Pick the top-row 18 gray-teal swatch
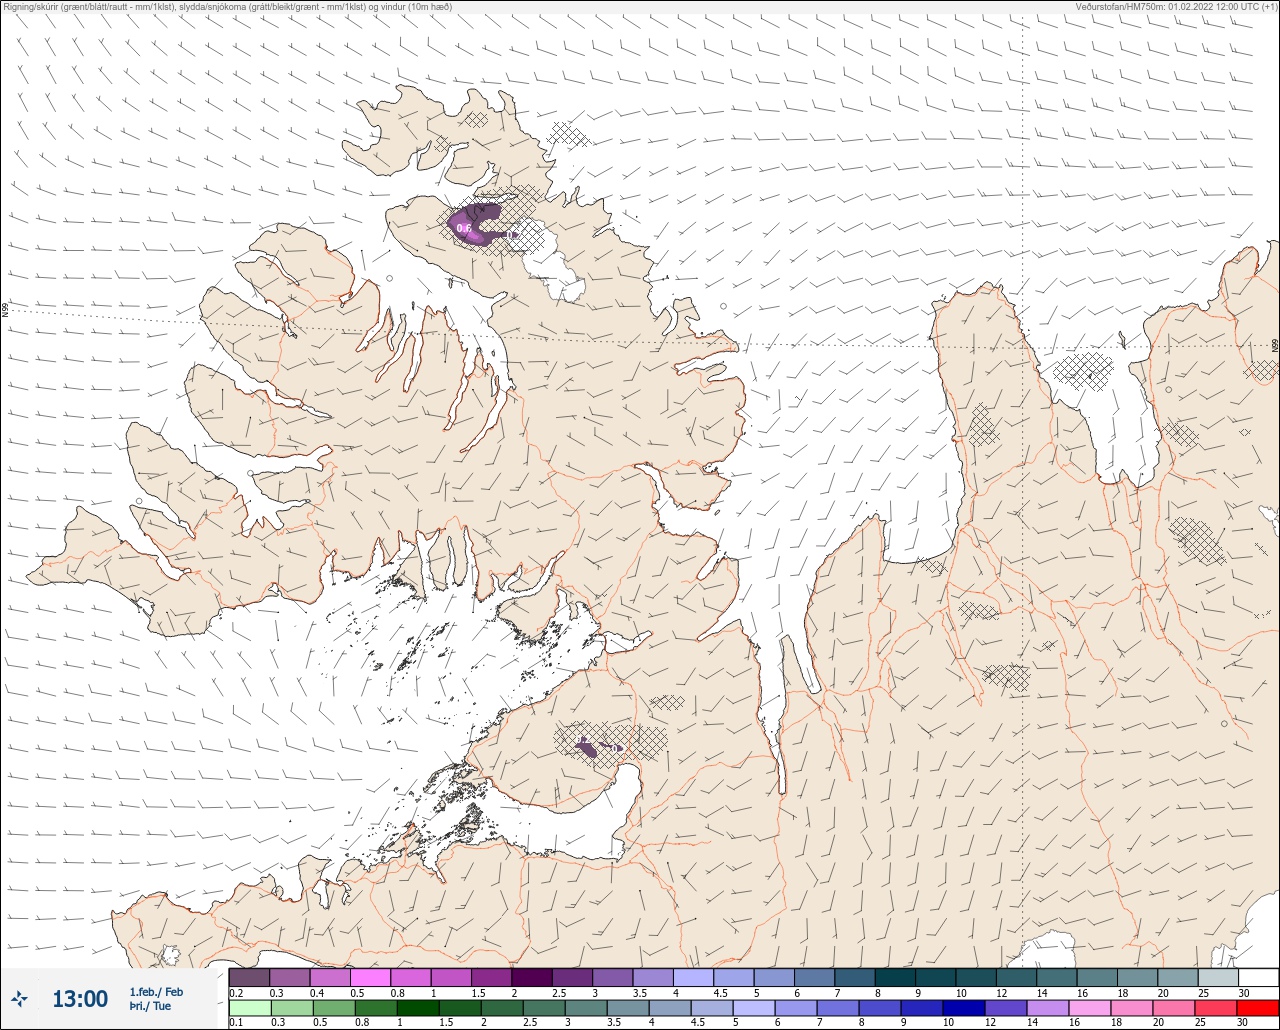This screenshot has height=1030, width=1280. click(1137, 978)
